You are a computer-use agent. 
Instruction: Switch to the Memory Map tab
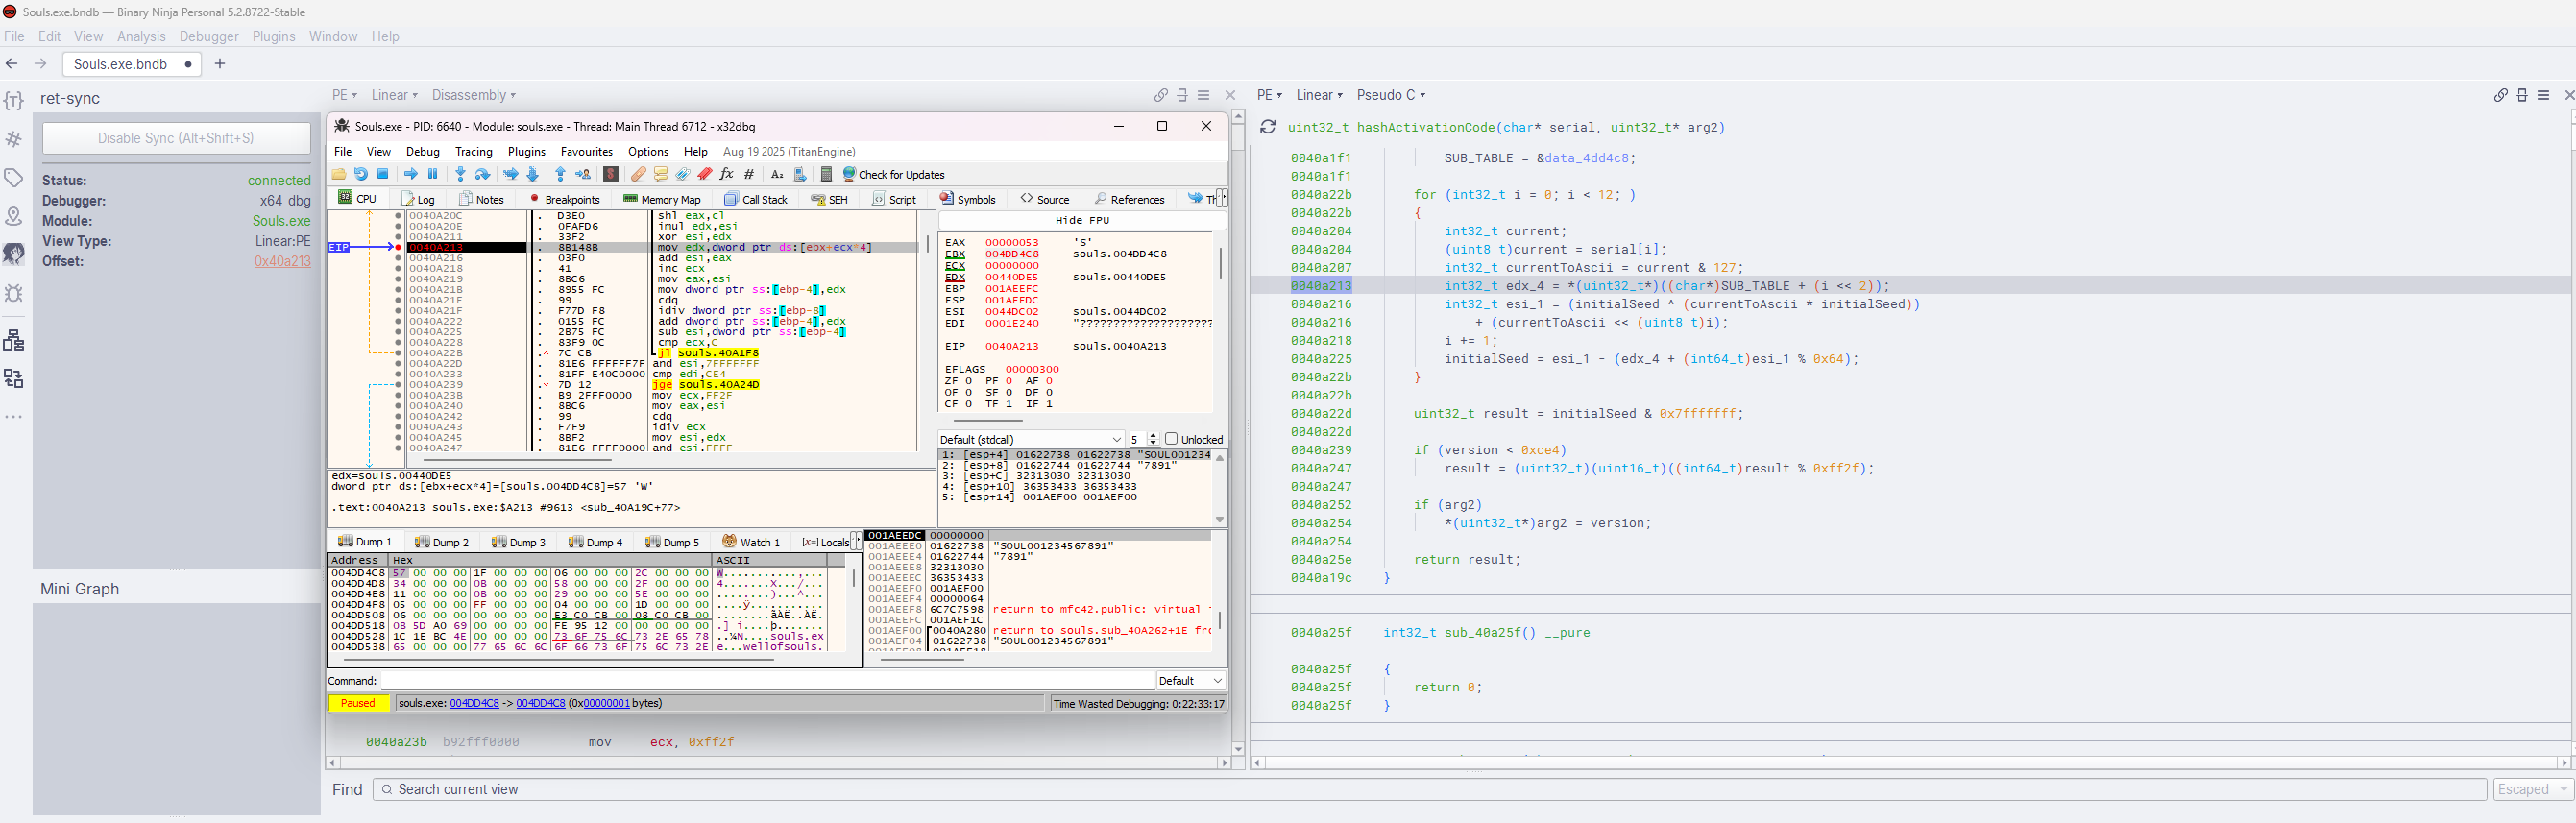click(x=661, y=199)
